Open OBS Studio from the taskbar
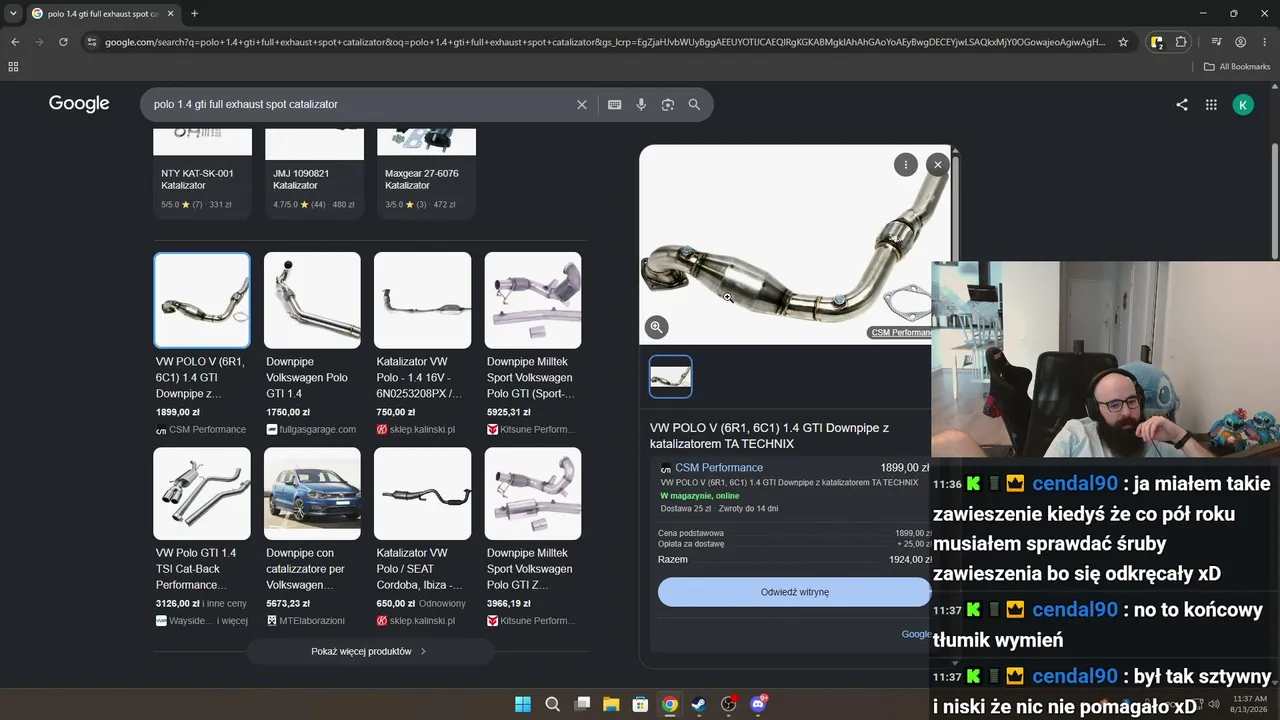This screenshot has width=1280, height=720. click(729, 704)
